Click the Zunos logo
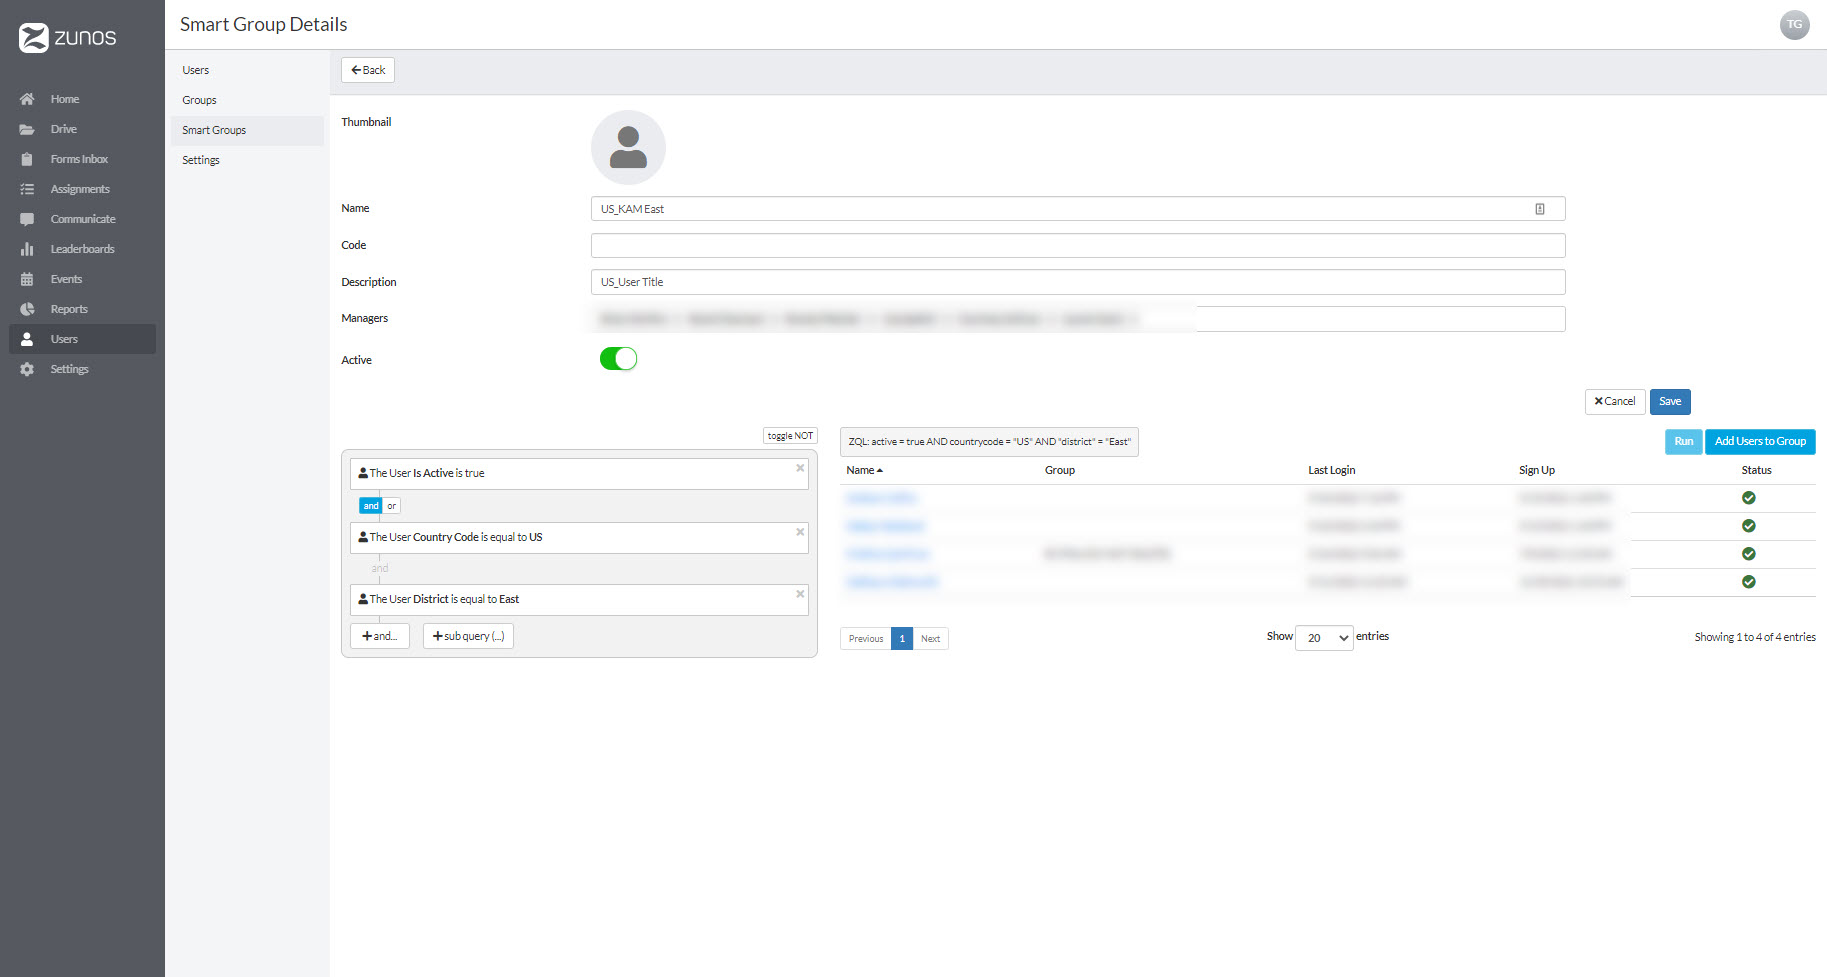Image resolution: width=1827 pixels, height=977 pixels. click(x=68, y=38)
